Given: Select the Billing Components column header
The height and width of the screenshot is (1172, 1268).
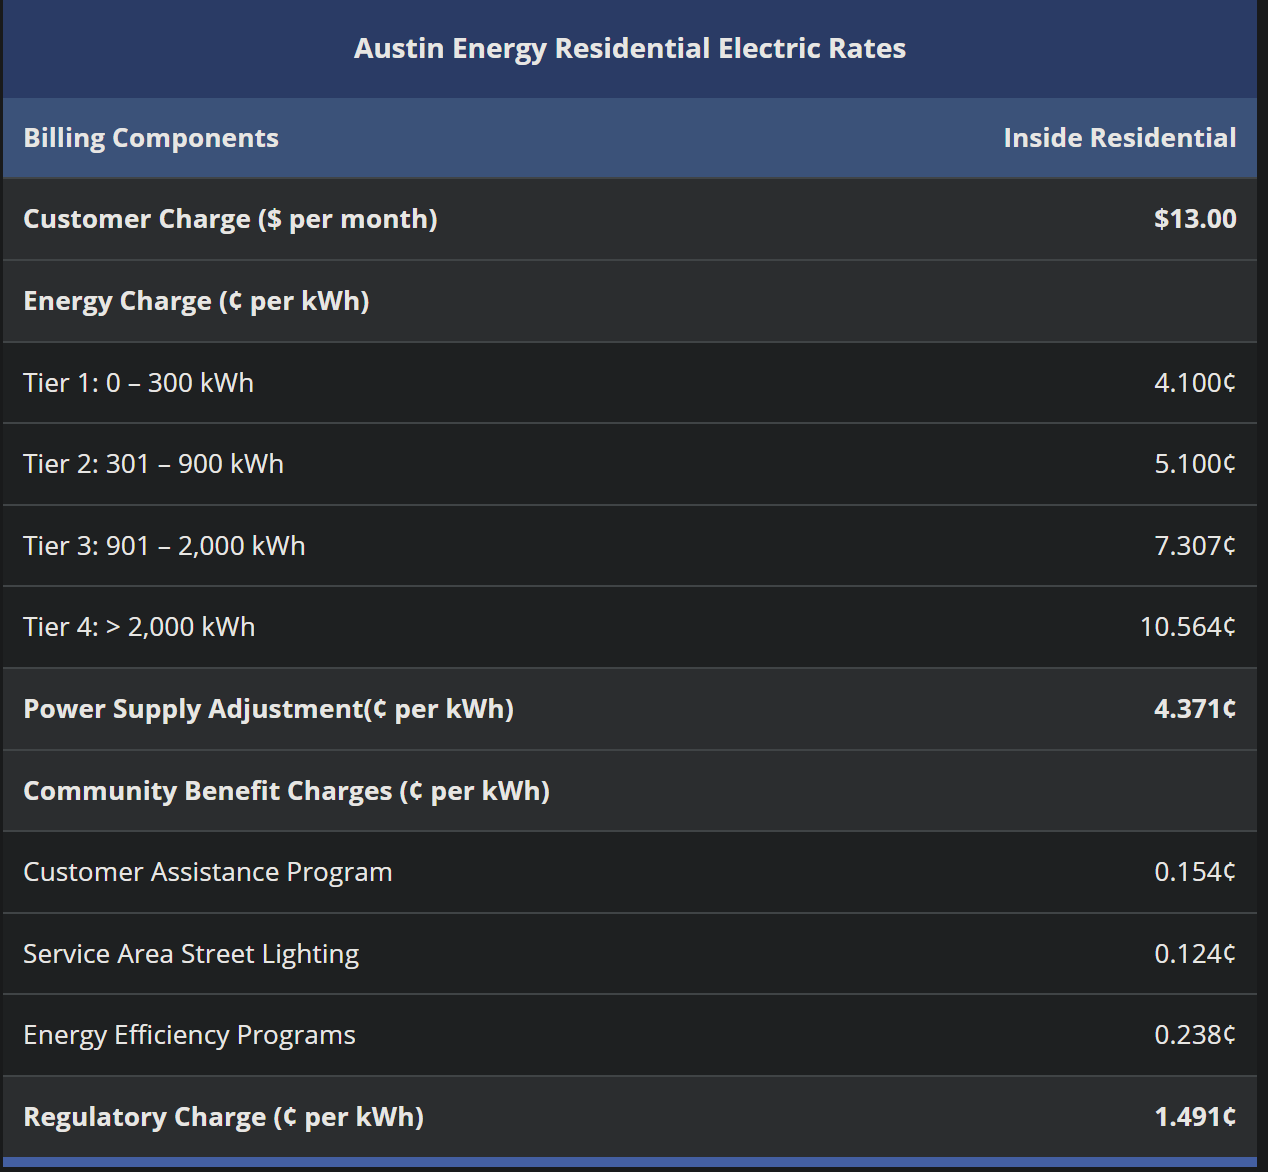Looking at the screenshot, I should (151, 138).
